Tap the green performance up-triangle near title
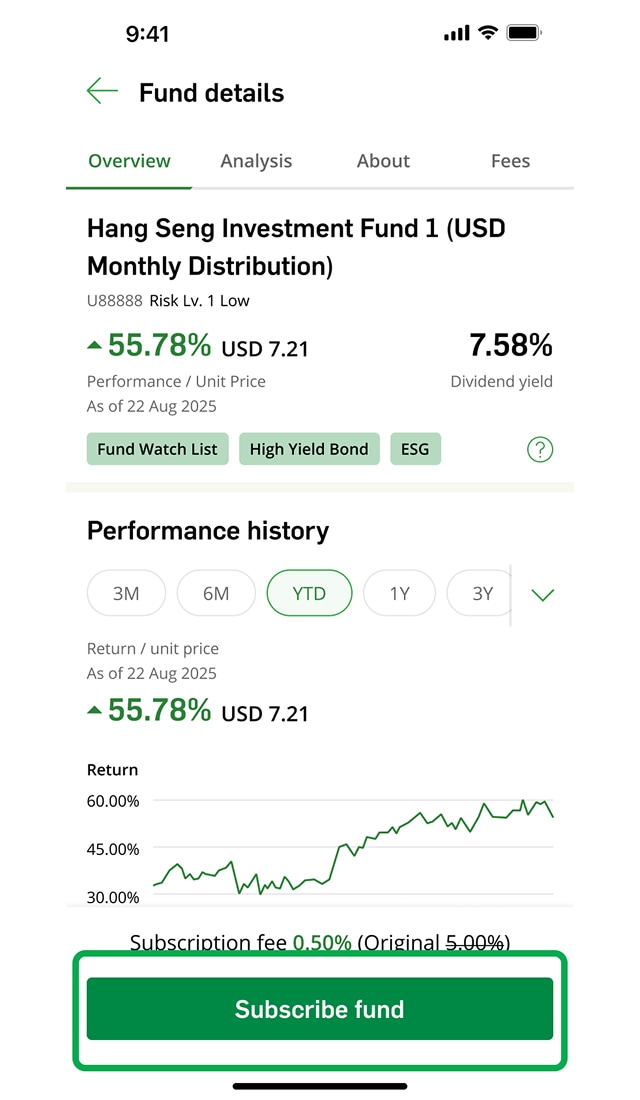 (x=94, y=346)
